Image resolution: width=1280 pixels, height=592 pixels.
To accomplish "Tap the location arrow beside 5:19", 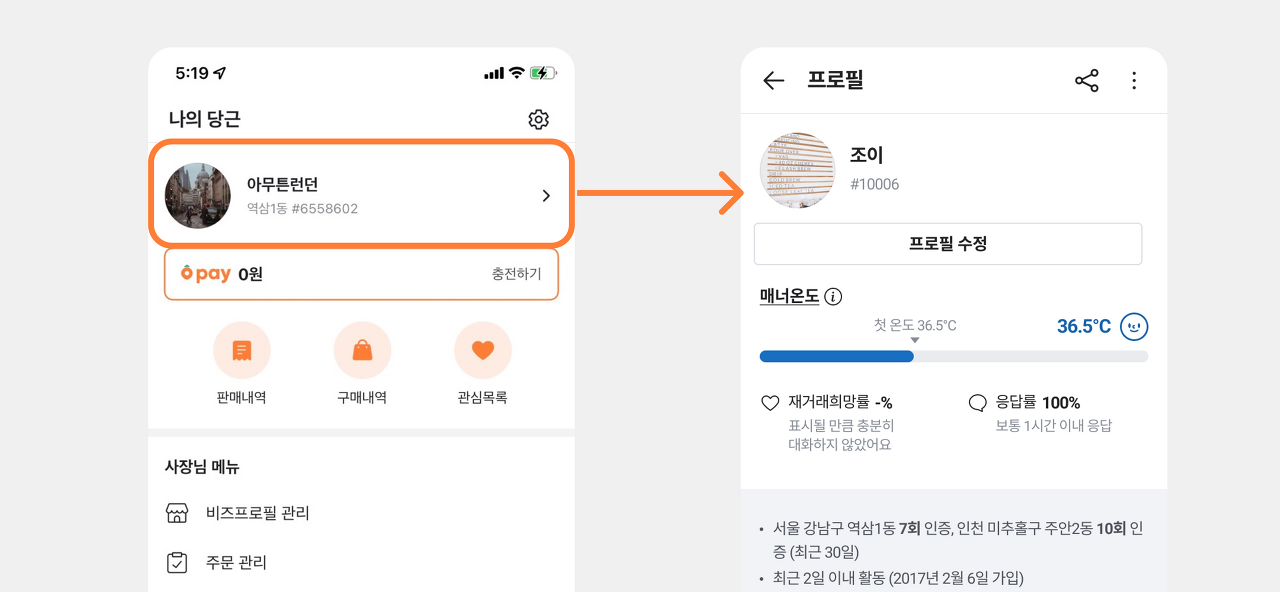I will [x=220, y=73].
